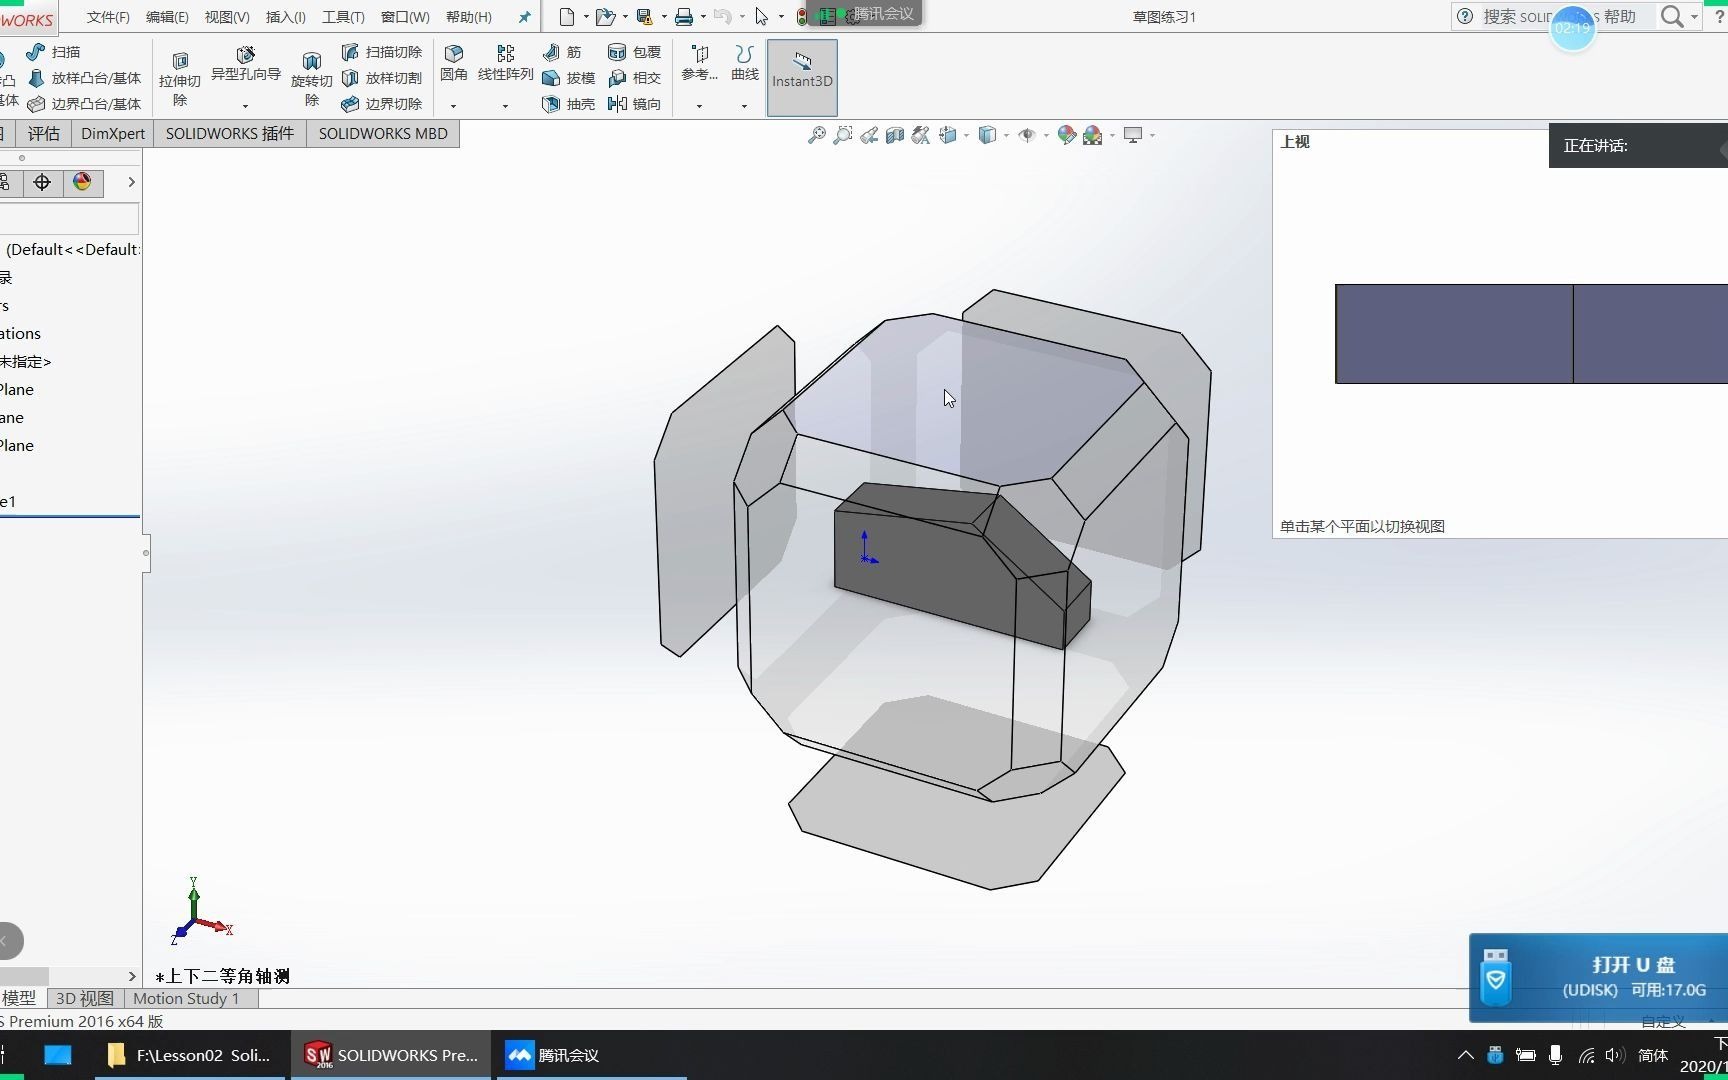Select the 抽壳 shell tool
The width and height of the screenshot is (1728, 1080).
(568, 104)
